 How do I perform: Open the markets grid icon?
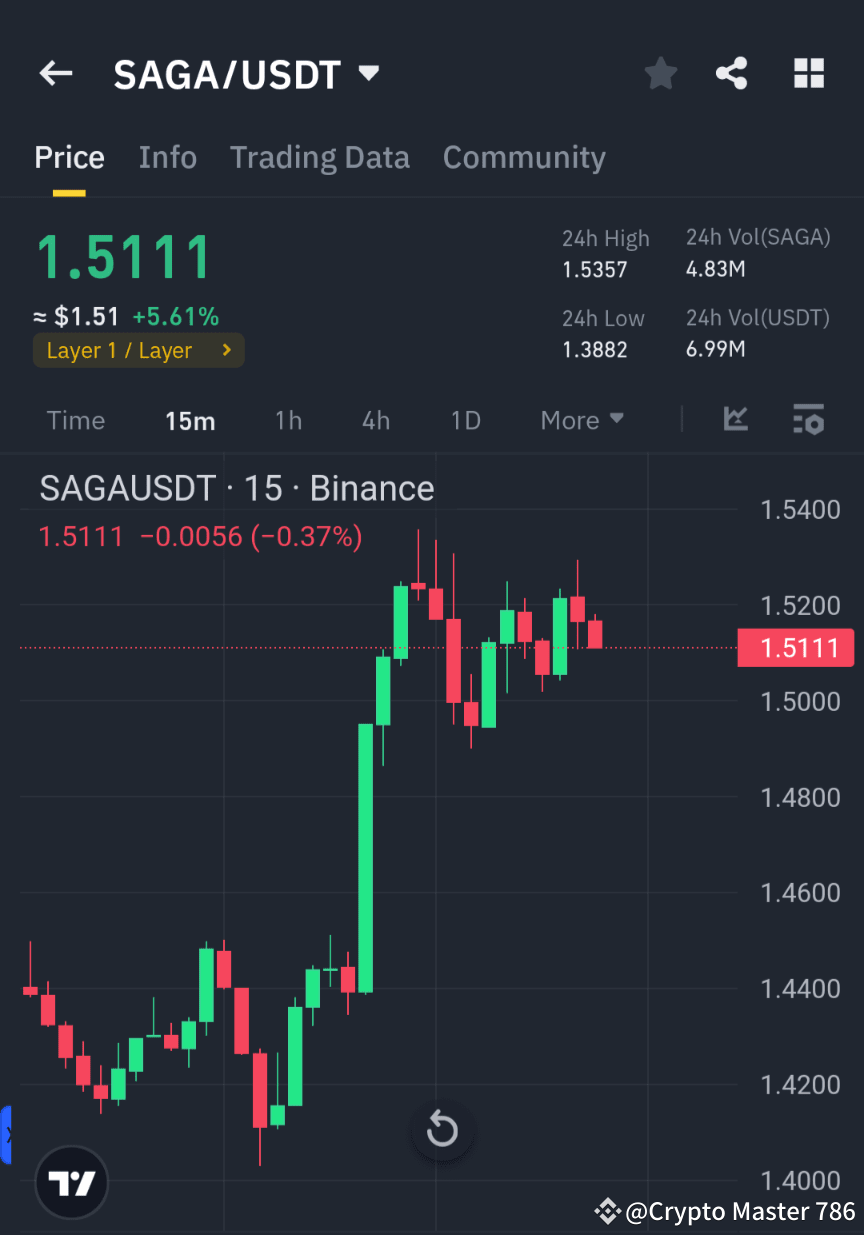tap(809, 73)
